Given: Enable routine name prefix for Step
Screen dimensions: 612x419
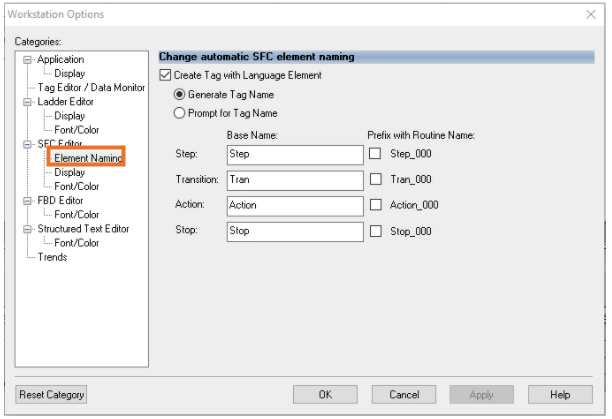Looking at the screenshot, I should coord(375,154).
